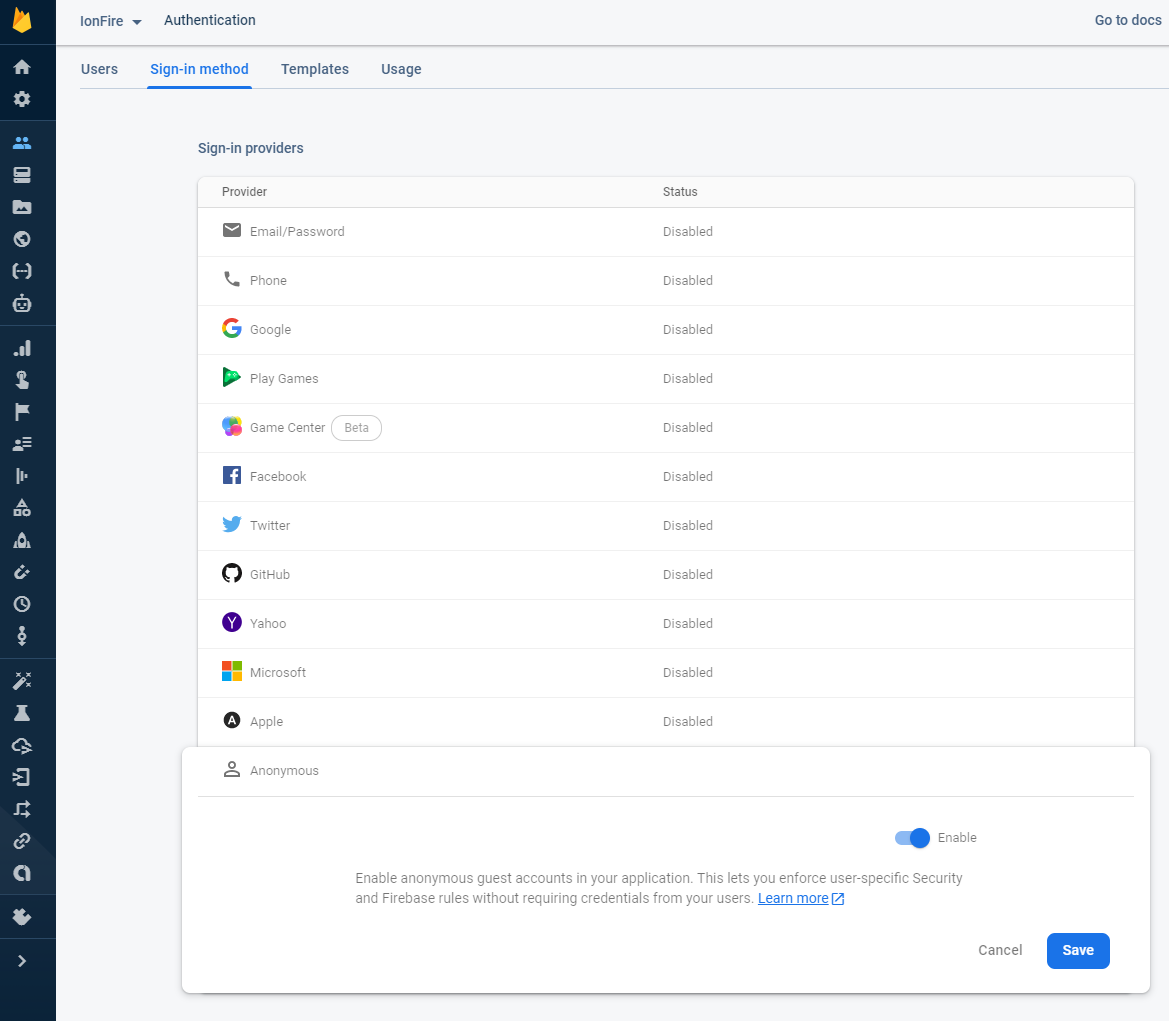Click the Firebase flame logo
The height and width of the screenshot is (1021, 1169).
[x=22, y=20]
